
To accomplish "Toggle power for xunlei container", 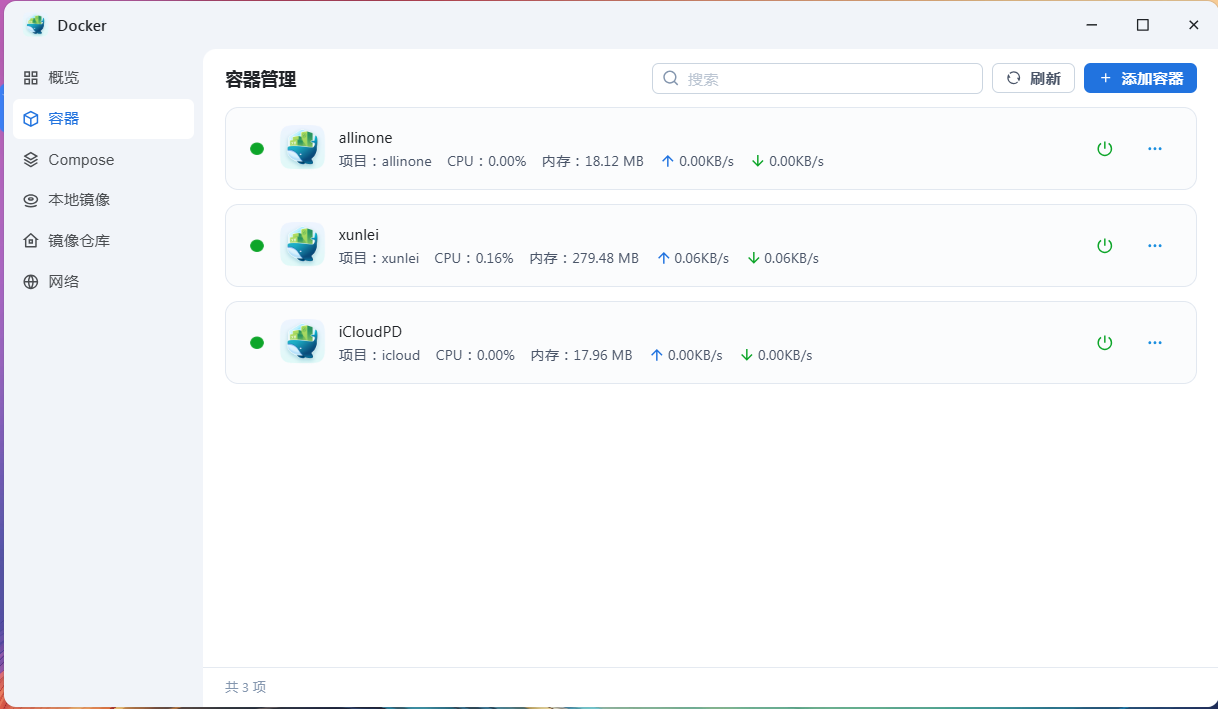I will pos(1104,246).
